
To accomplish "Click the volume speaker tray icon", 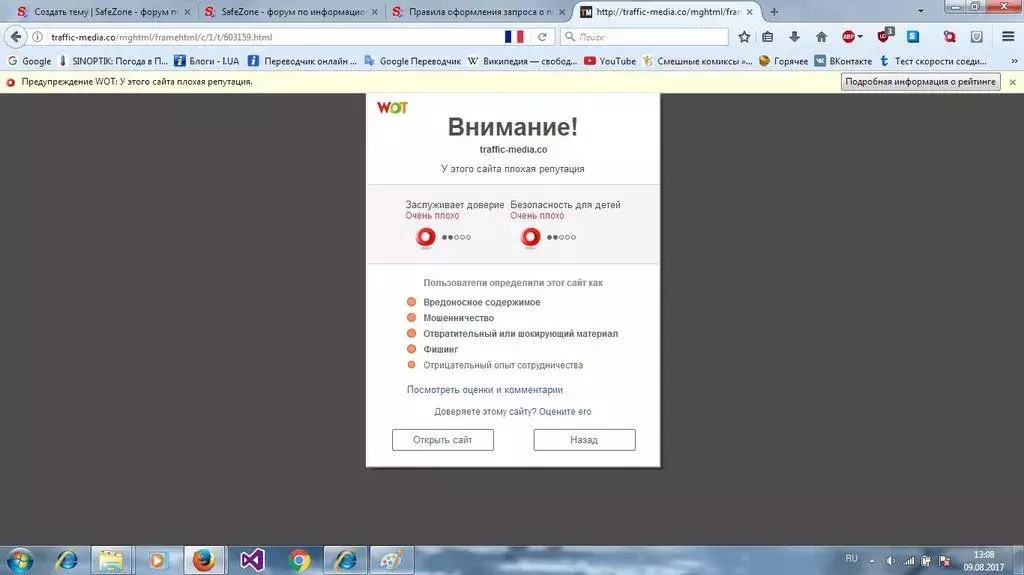I will 891,561.
